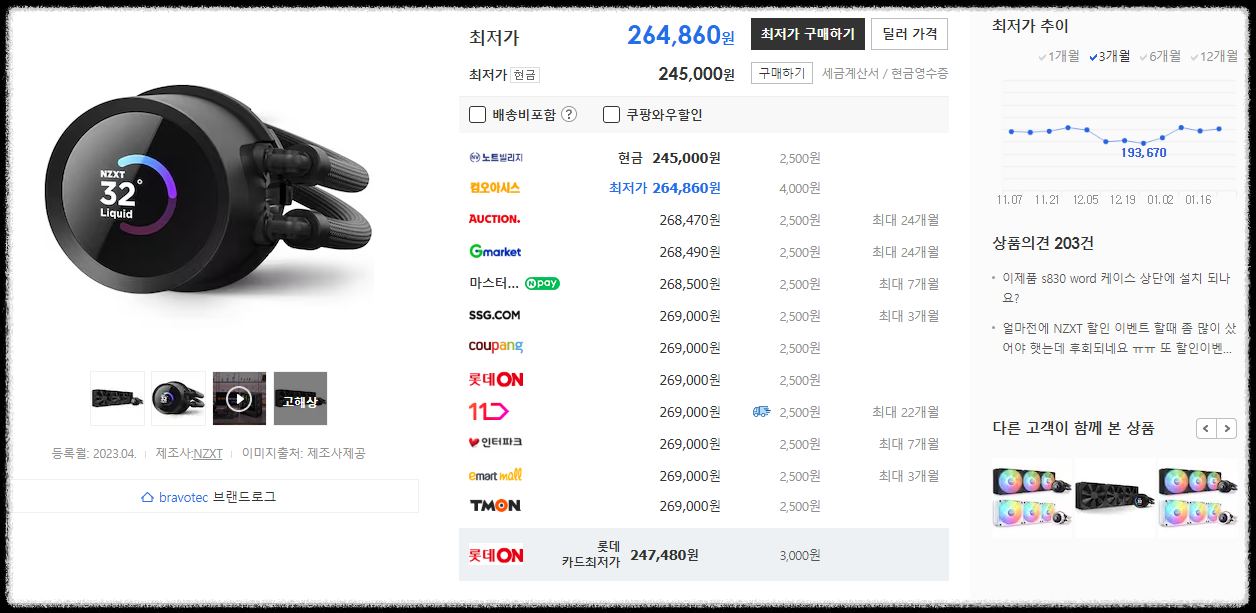The width and height of the screenshot is (1256, 613).
Task: Open the TMON seller logo
Action: tap(494, 506)
